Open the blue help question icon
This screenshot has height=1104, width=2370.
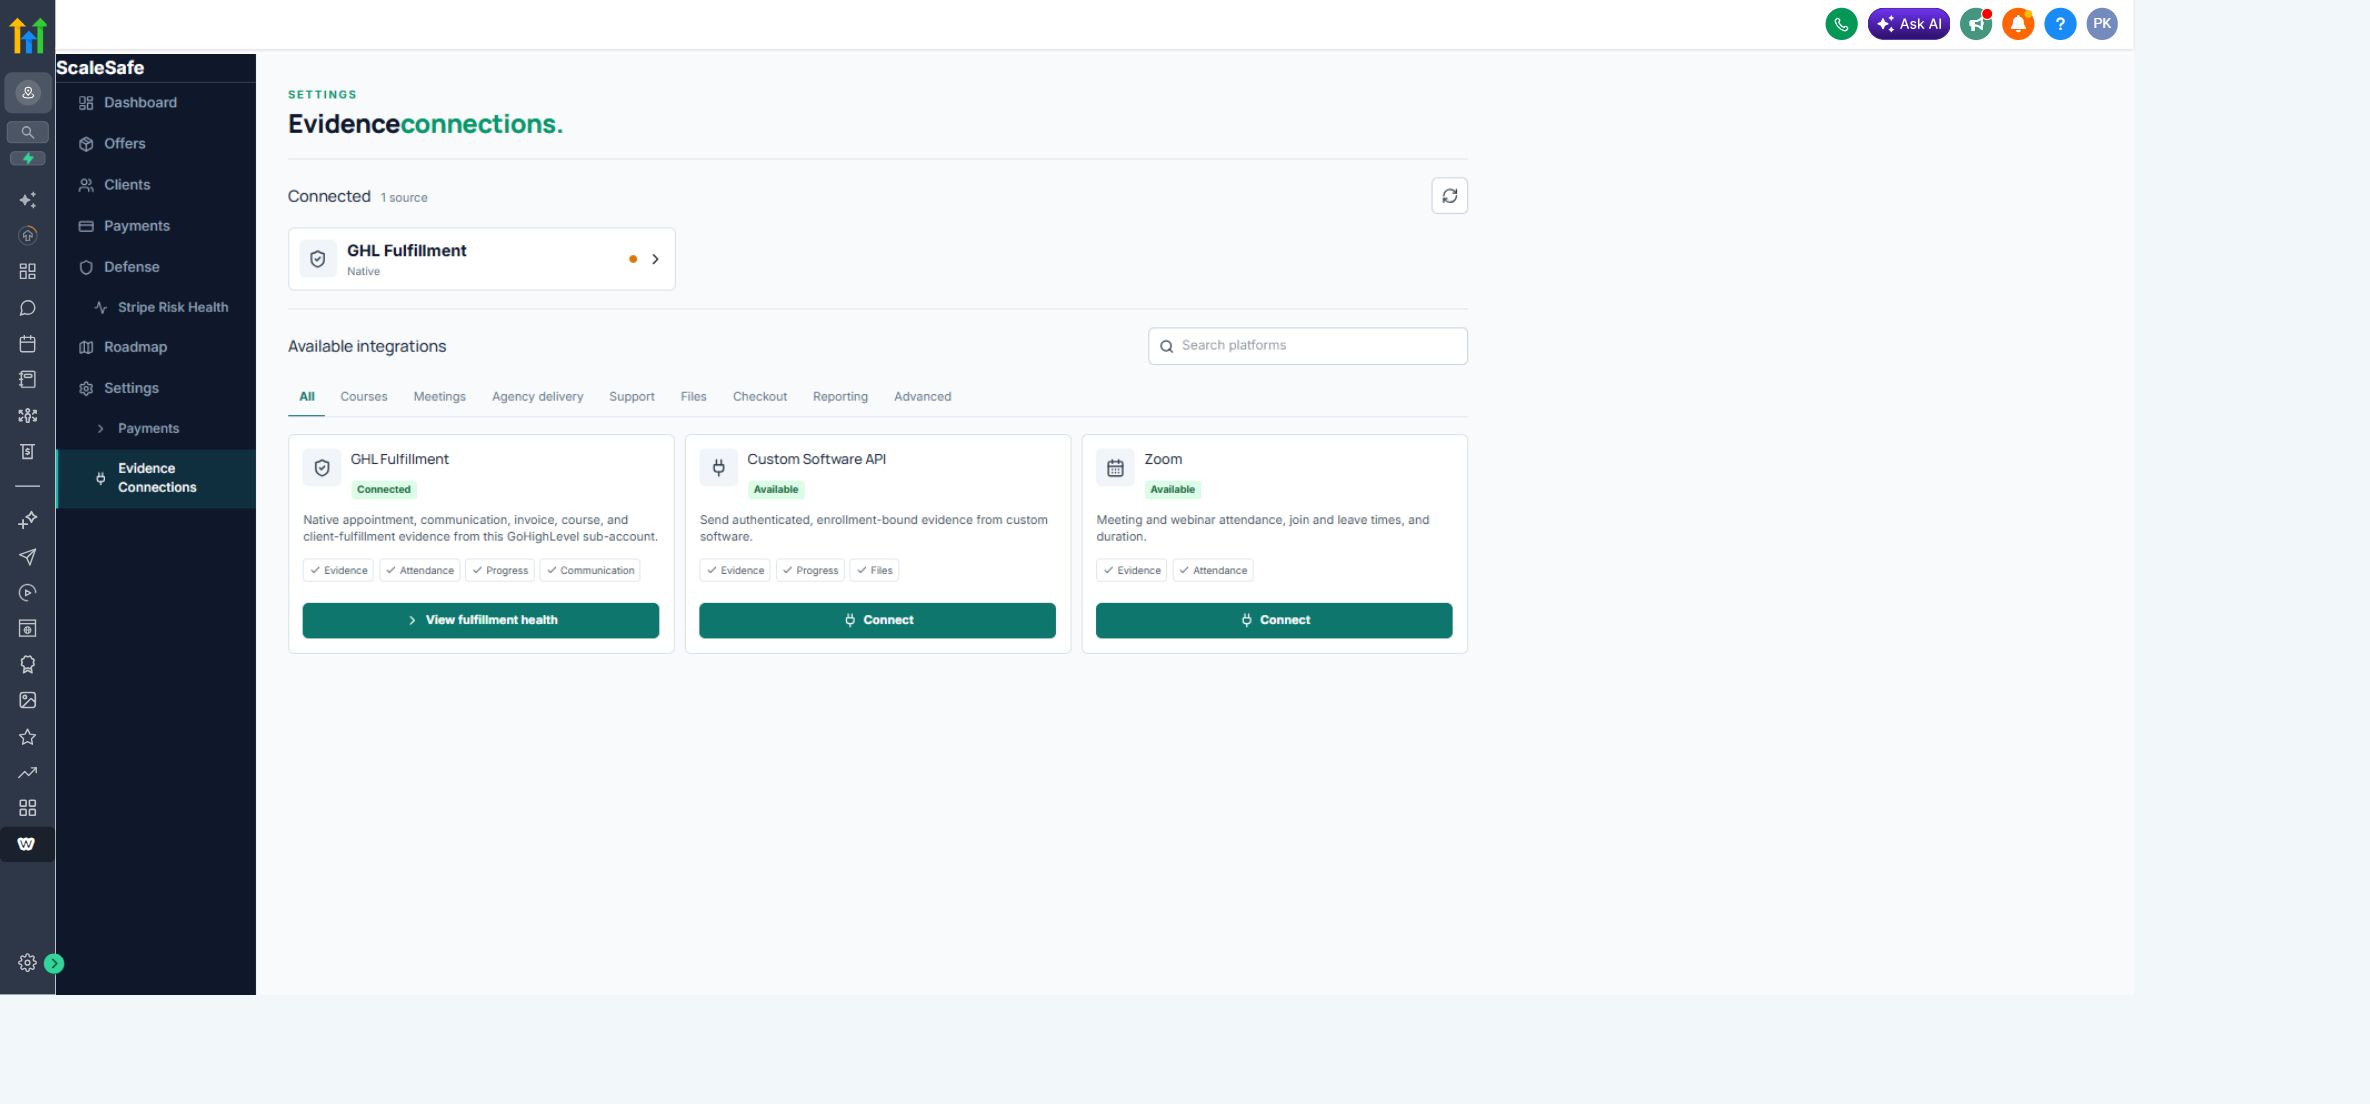click(2060, 24)
